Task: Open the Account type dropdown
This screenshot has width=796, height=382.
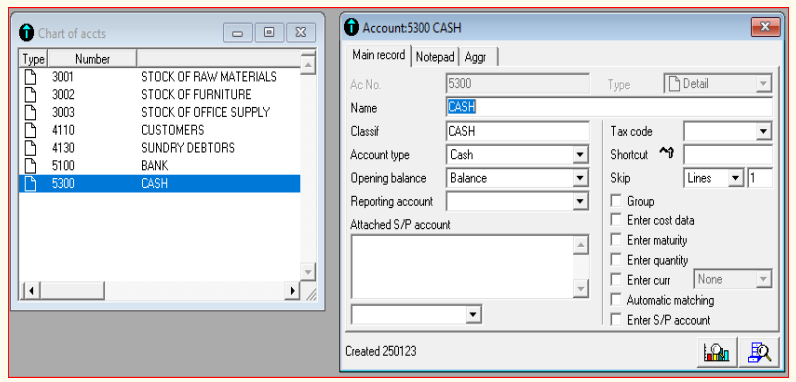Action: point(580,154)
